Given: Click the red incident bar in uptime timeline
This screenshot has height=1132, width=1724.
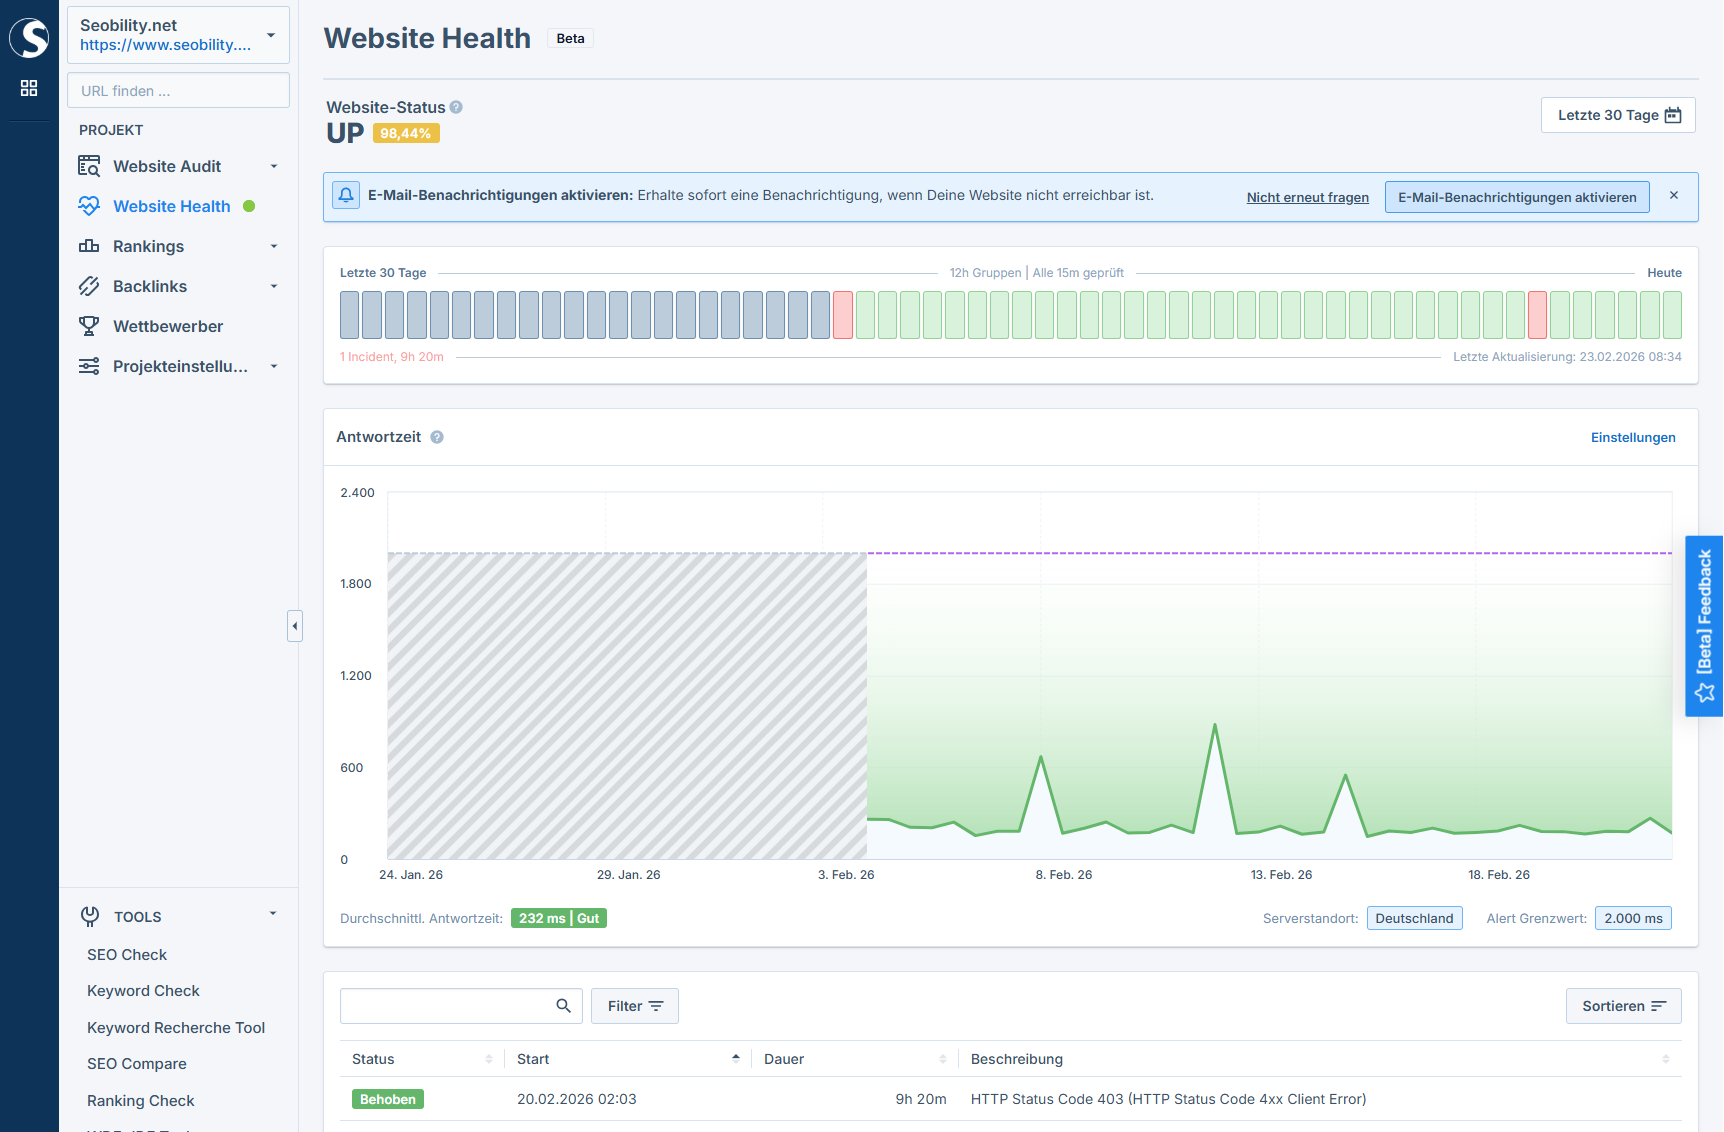Looking at the screenshot, I should tap(843, 314).
